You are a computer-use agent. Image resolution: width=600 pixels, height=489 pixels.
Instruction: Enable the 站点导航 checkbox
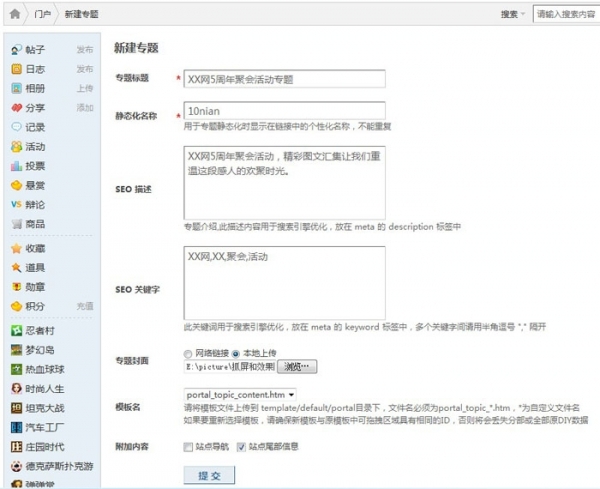188,446
